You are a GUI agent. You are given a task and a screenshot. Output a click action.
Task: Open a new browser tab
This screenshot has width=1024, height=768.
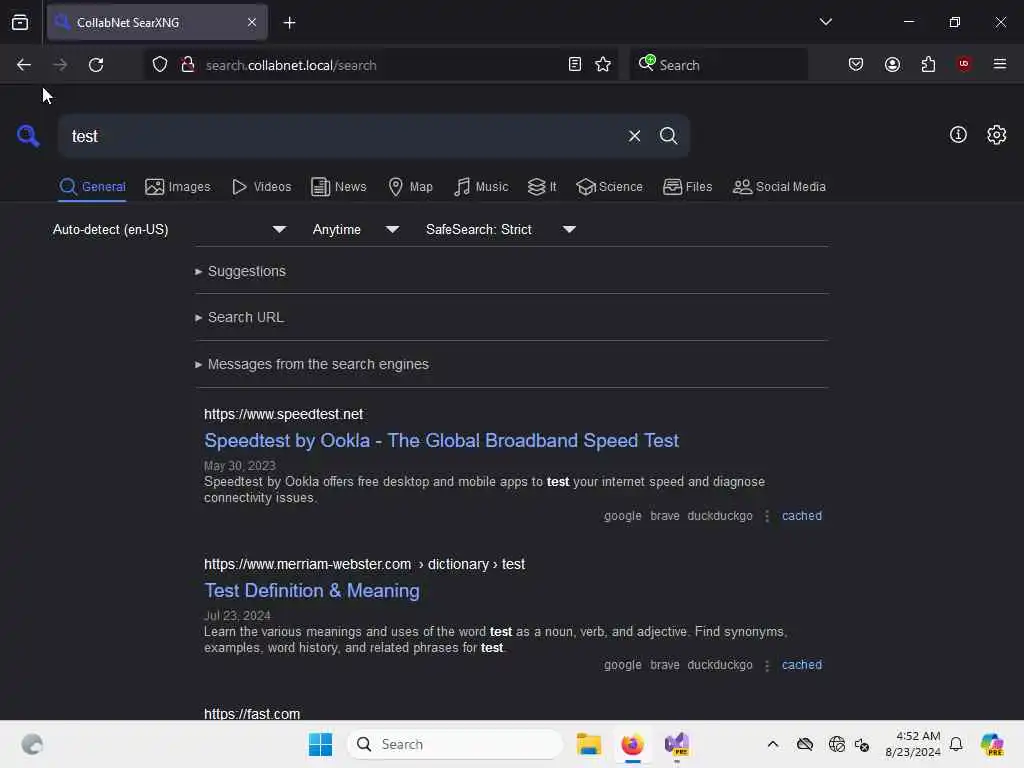289,23
